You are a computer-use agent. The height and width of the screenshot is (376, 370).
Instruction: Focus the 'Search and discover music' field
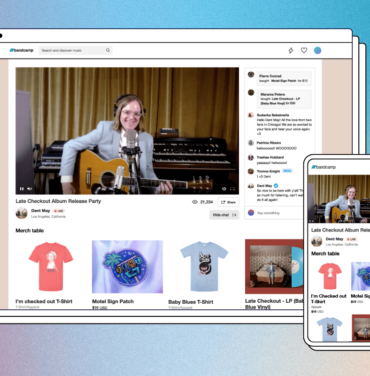(x=75, y=50)
